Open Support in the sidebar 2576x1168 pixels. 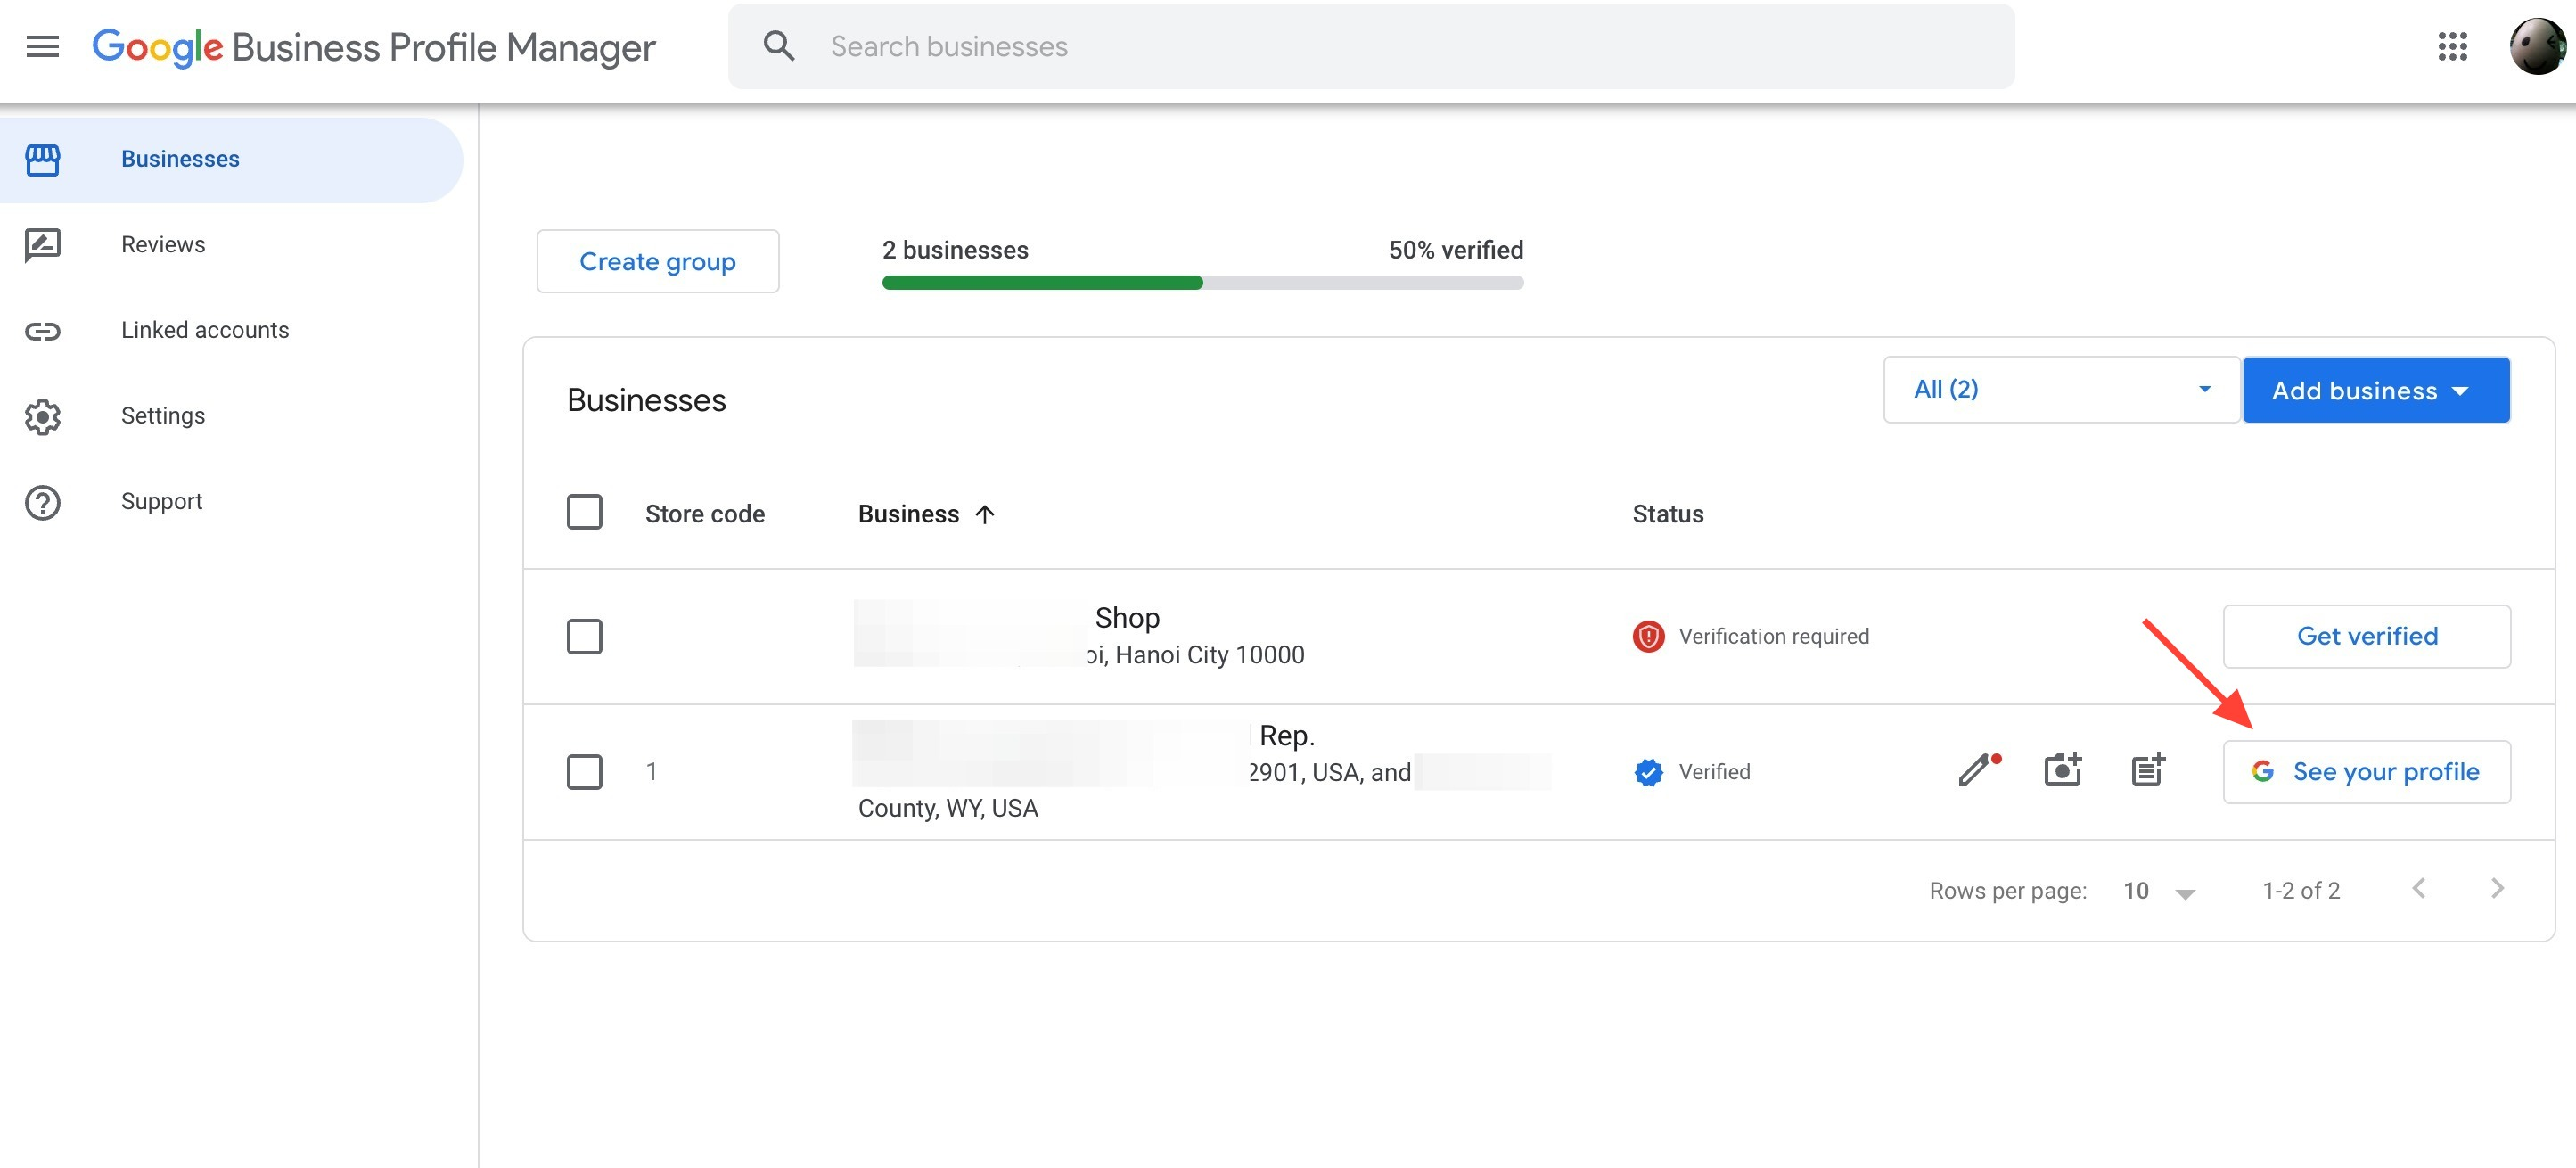231,502
